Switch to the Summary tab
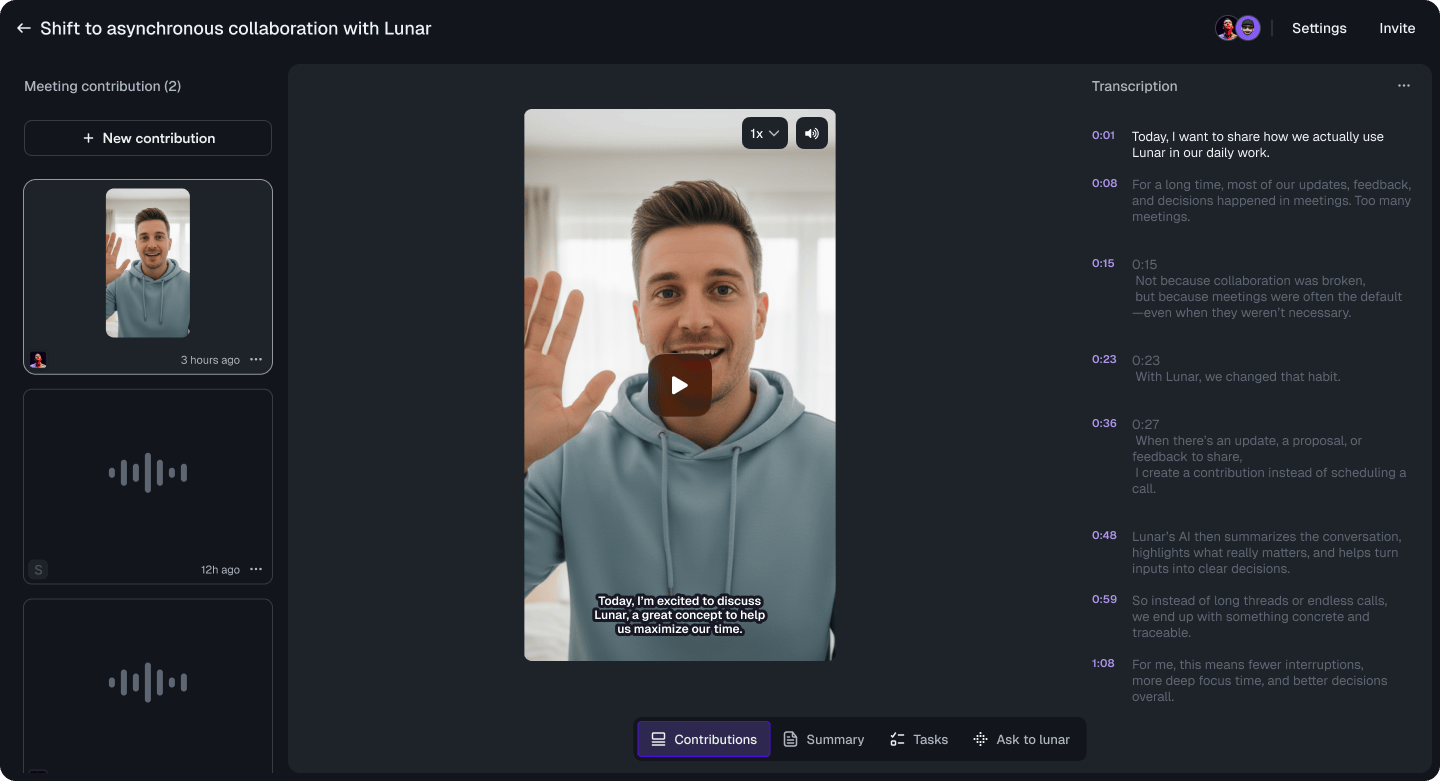Viewport: 1440px width, 781px height. pyautogui.click(x=823, y=740)
